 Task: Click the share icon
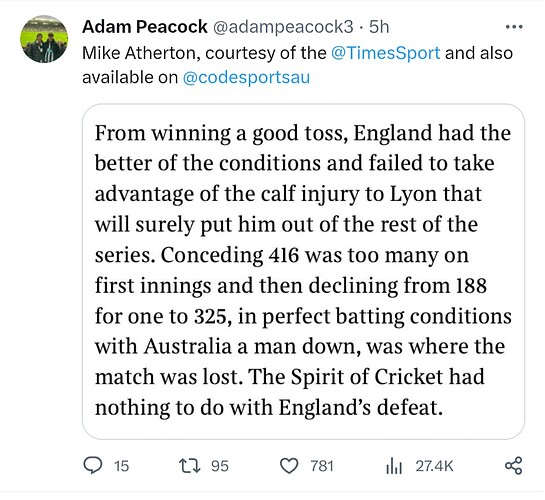tap(514, 466)
